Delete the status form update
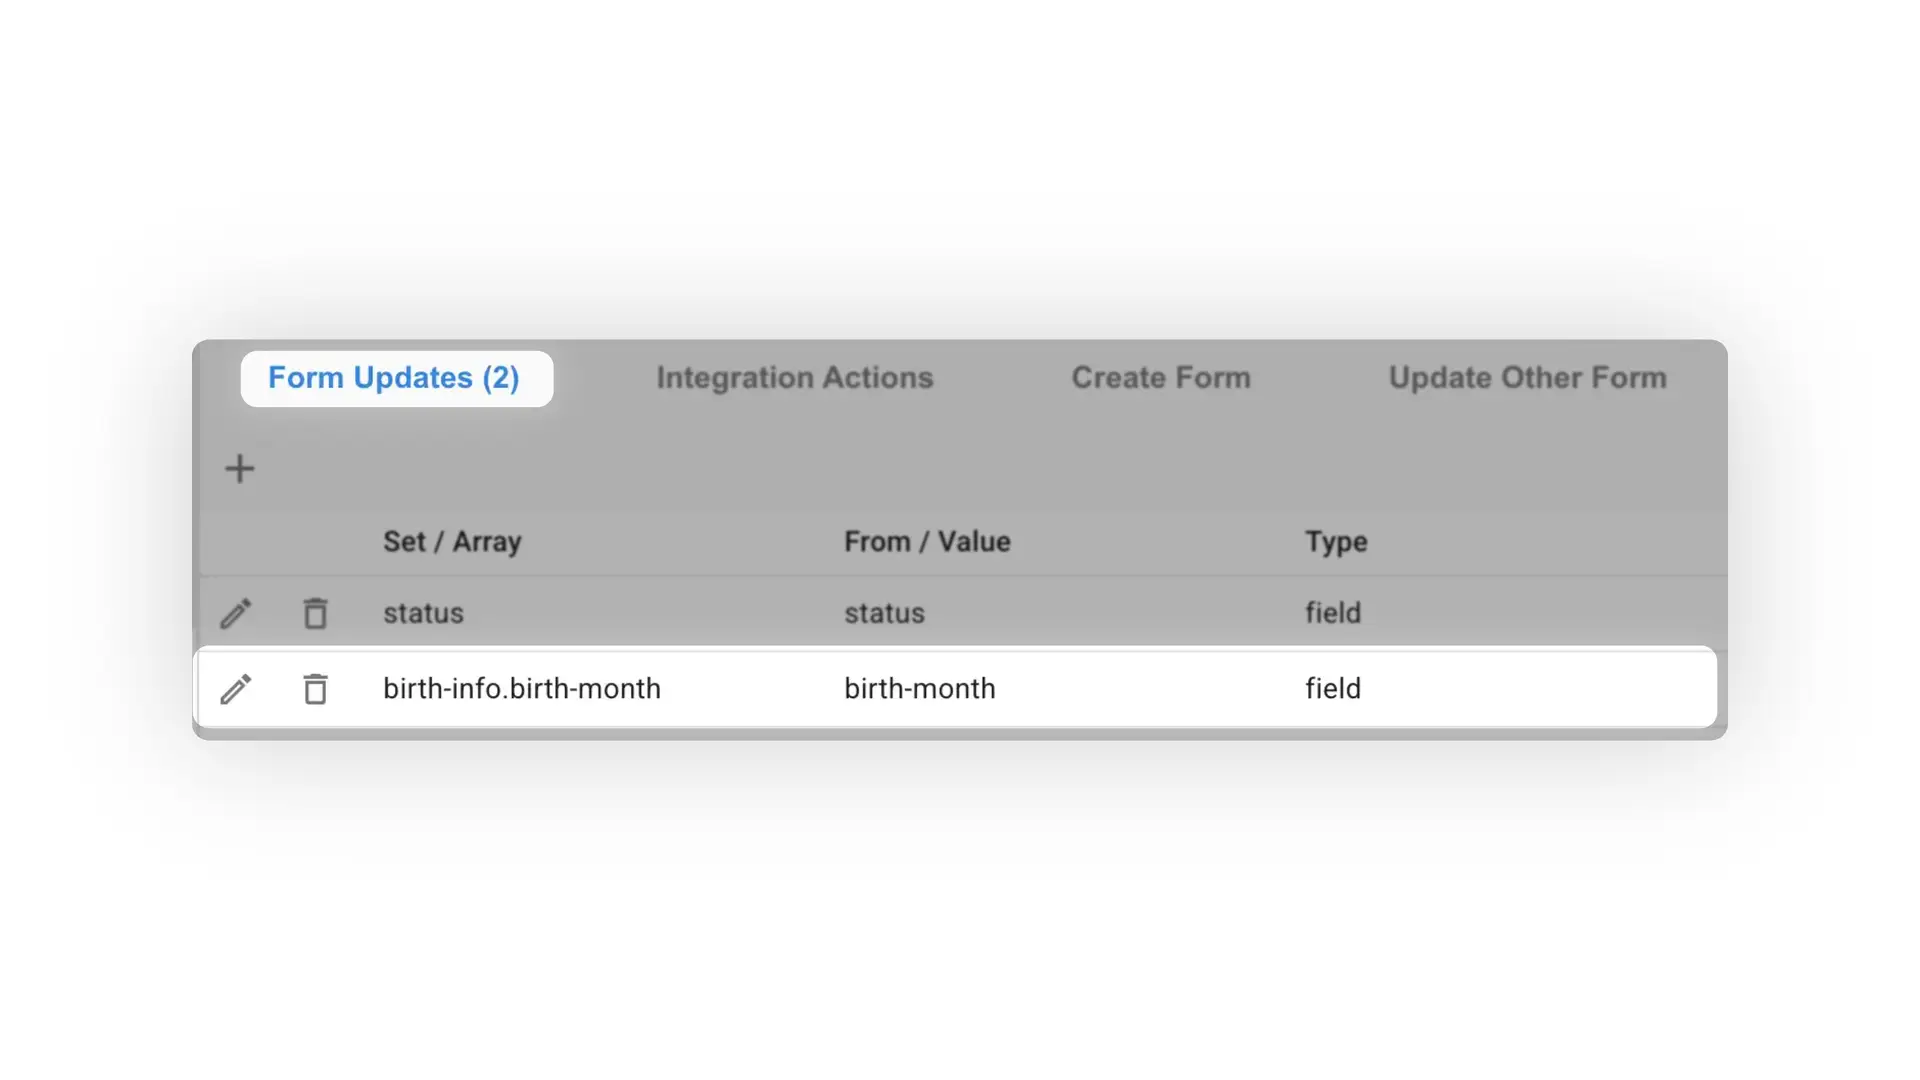 pyautogui.click(x=314, y=612)
